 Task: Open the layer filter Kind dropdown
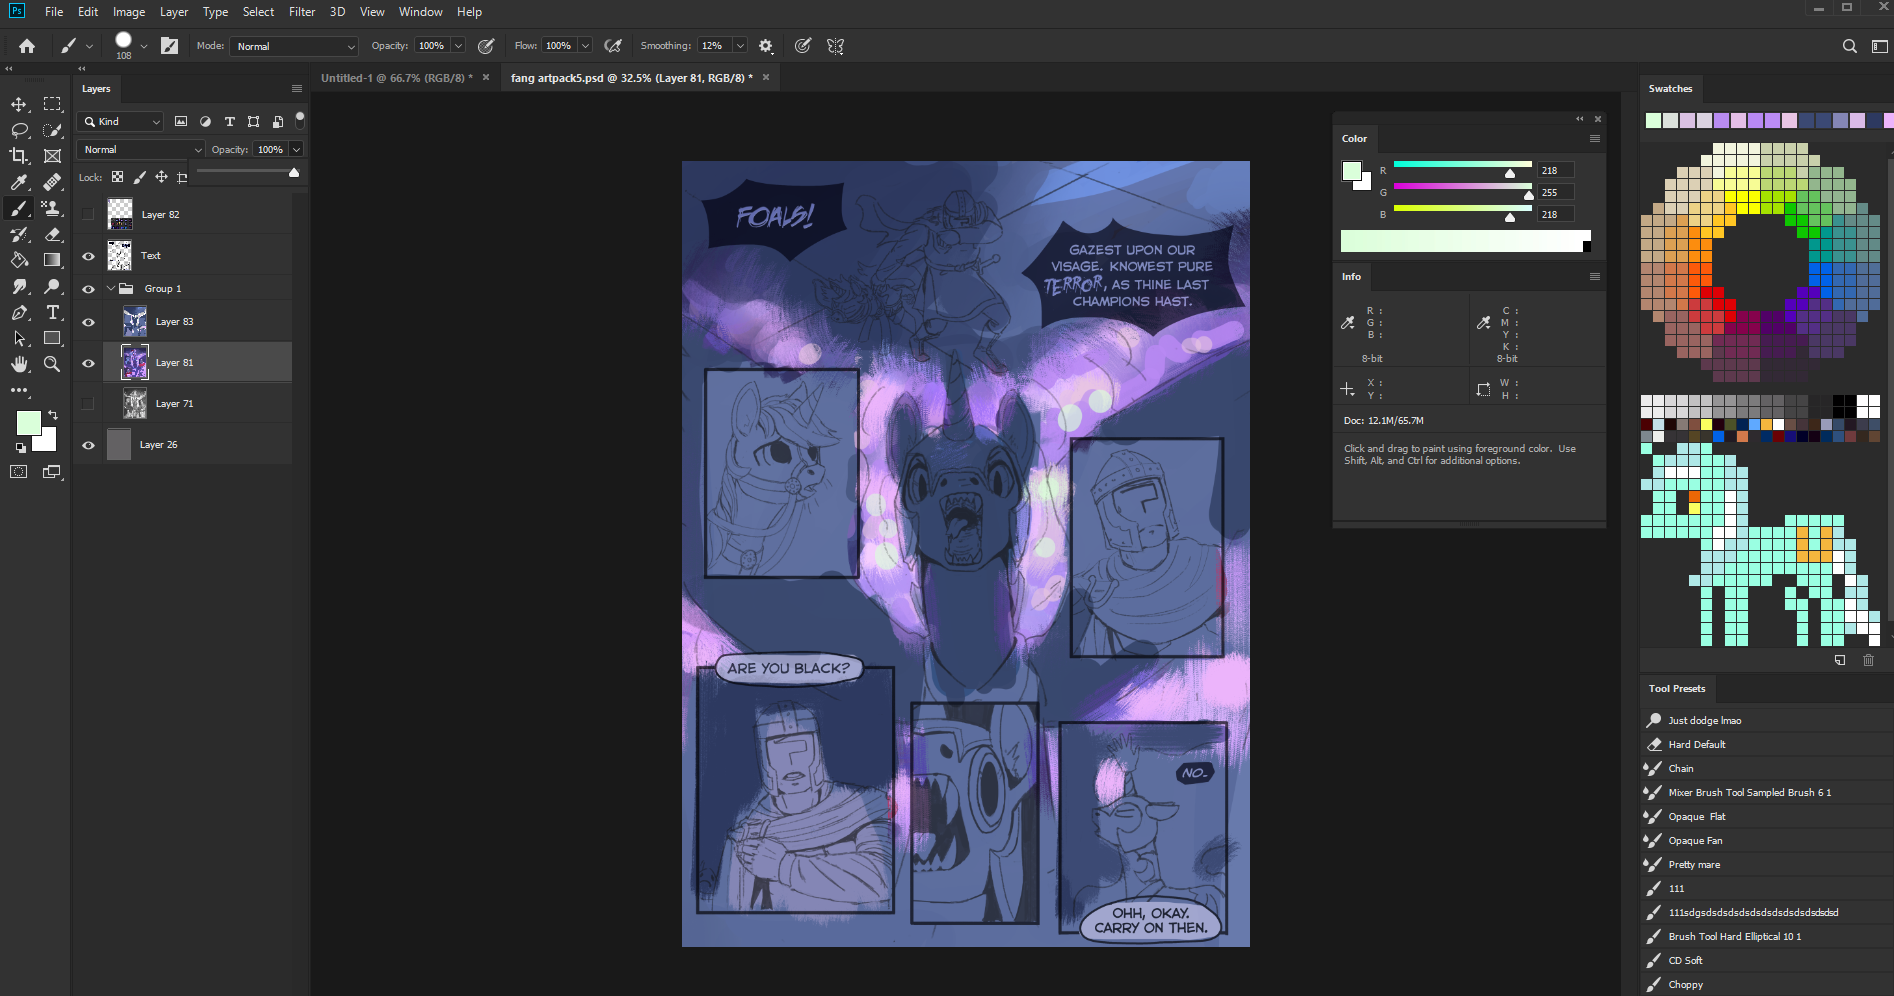point(120,122)
